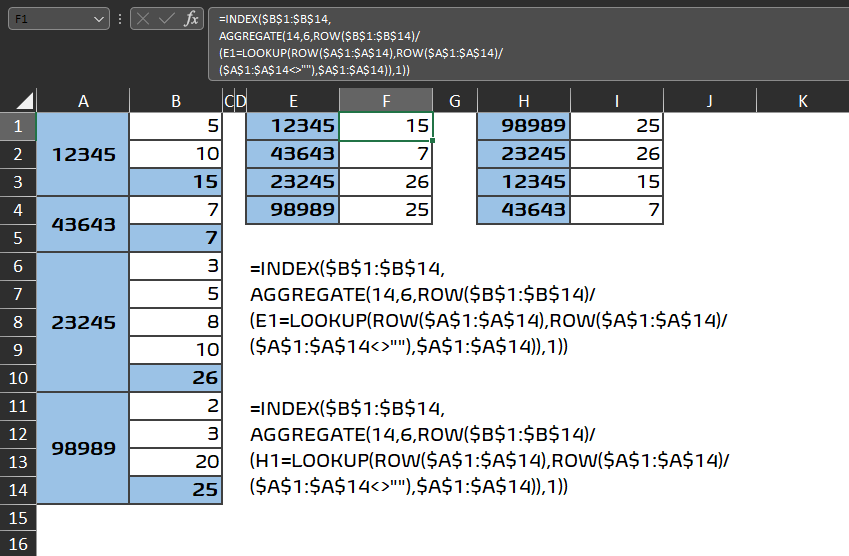This screenshot has width=849, height=556.
Task: Confirm the entry with the checkmark icon
Action: (x=166, y=19)
